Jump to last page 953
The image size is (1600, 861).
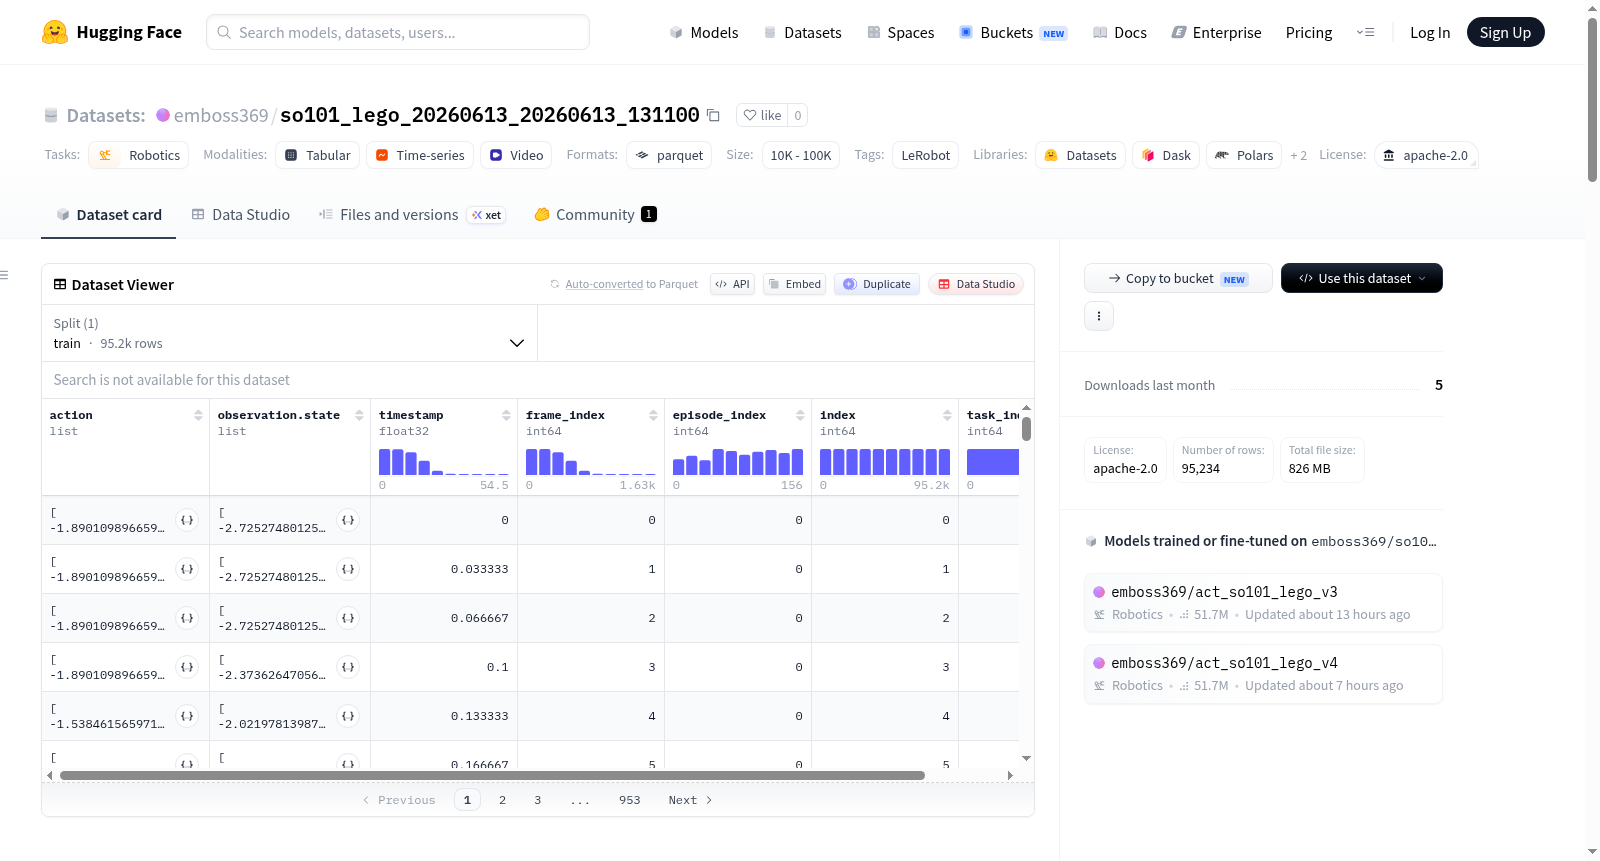tap(629, 800)
